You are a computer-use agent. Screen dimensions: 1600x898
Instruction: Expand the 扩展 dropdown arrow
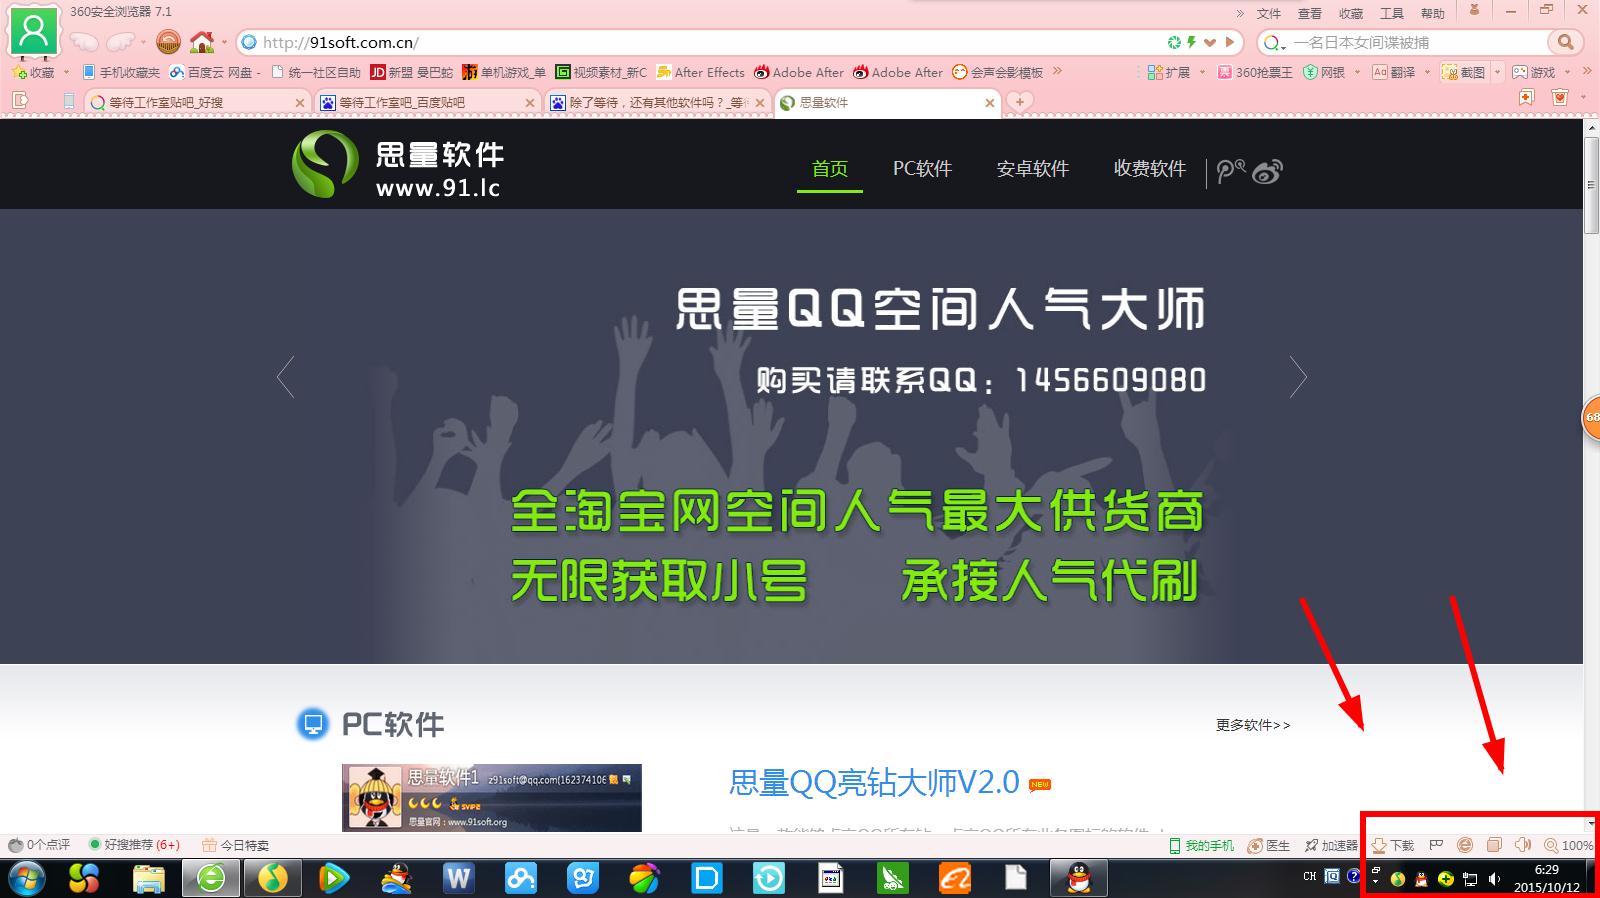[1203, 72]
